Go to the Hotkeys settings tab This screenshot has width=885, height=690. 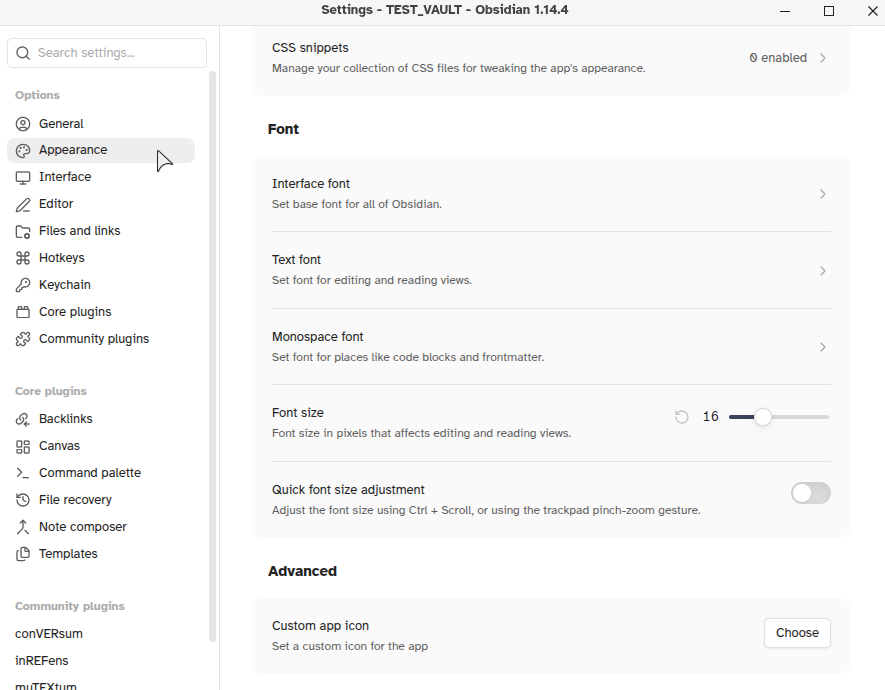[x=101, y=258]
